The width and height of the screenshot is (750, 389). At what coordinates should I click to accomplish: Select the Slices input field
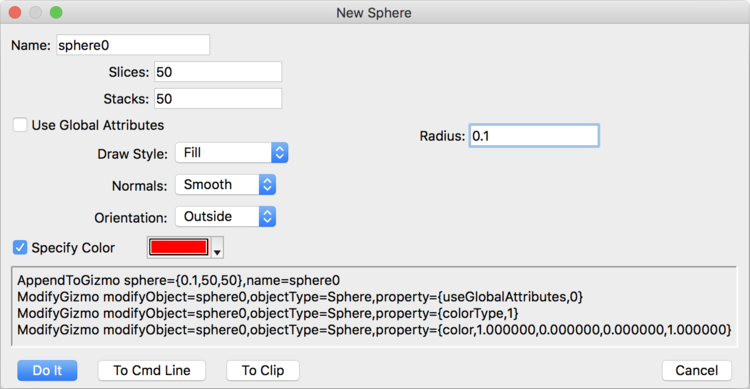click(x=218, y=72)
